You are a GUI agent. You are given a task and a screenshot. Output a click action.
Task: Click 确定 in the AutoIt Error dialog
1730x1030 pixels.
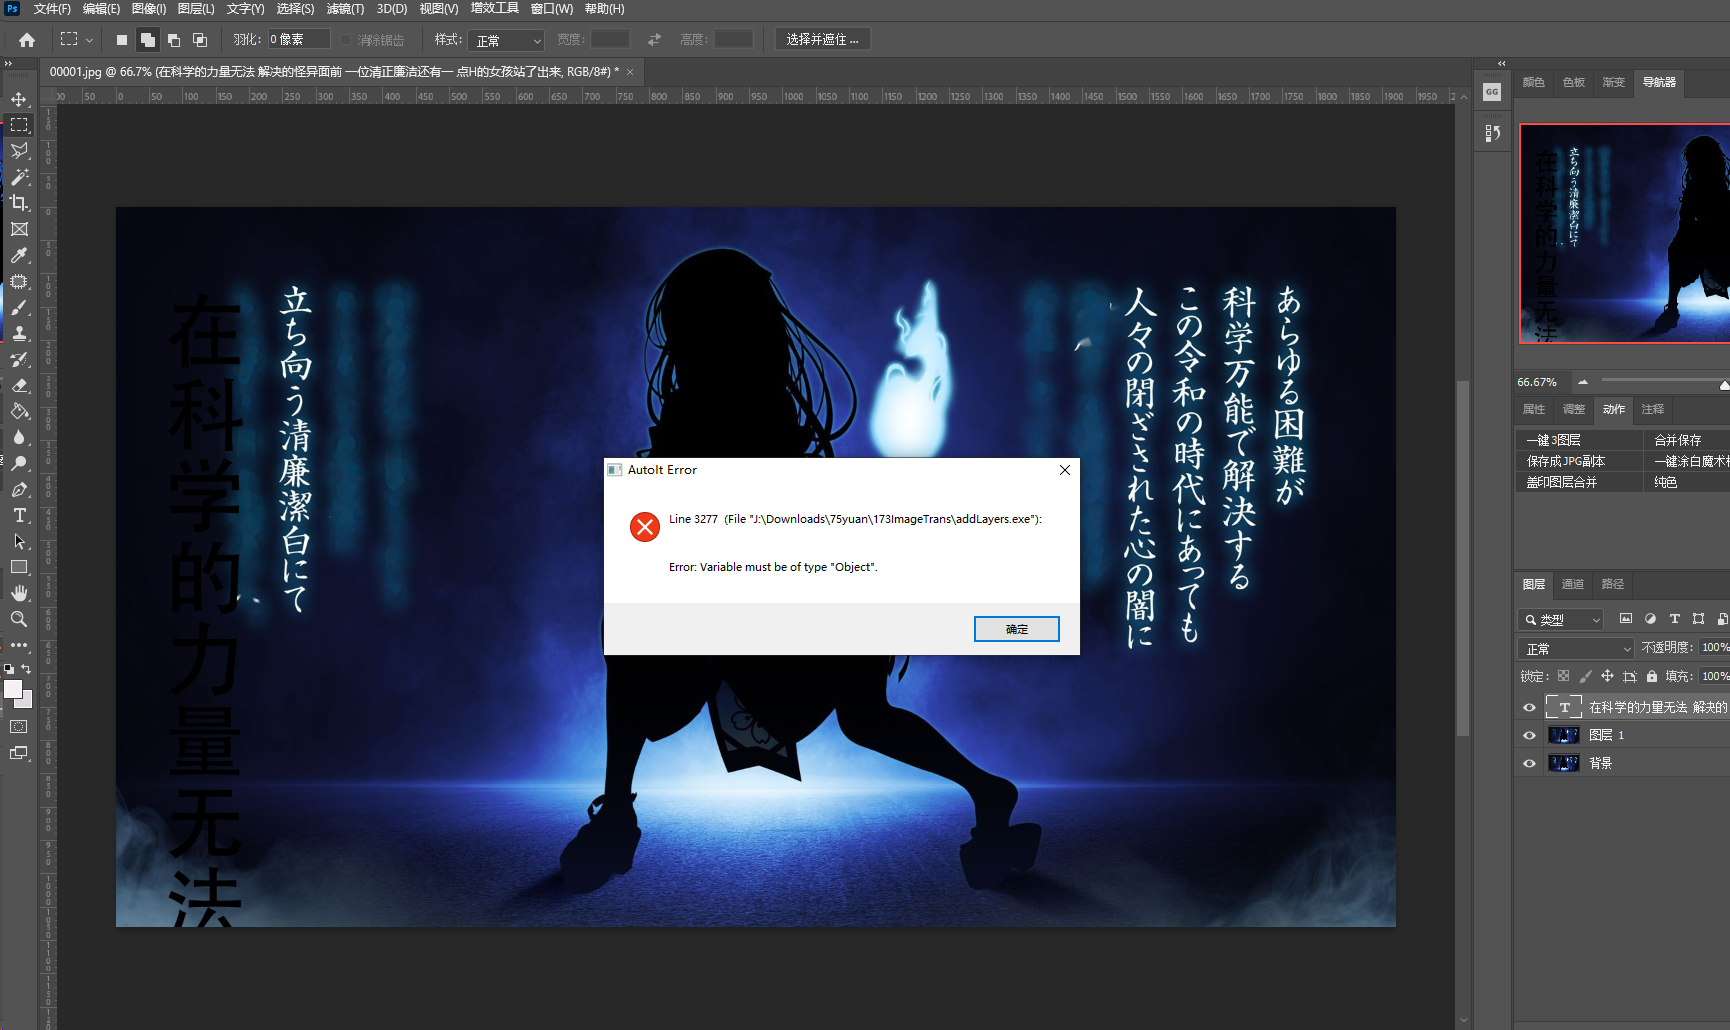tap(1017, 629)
